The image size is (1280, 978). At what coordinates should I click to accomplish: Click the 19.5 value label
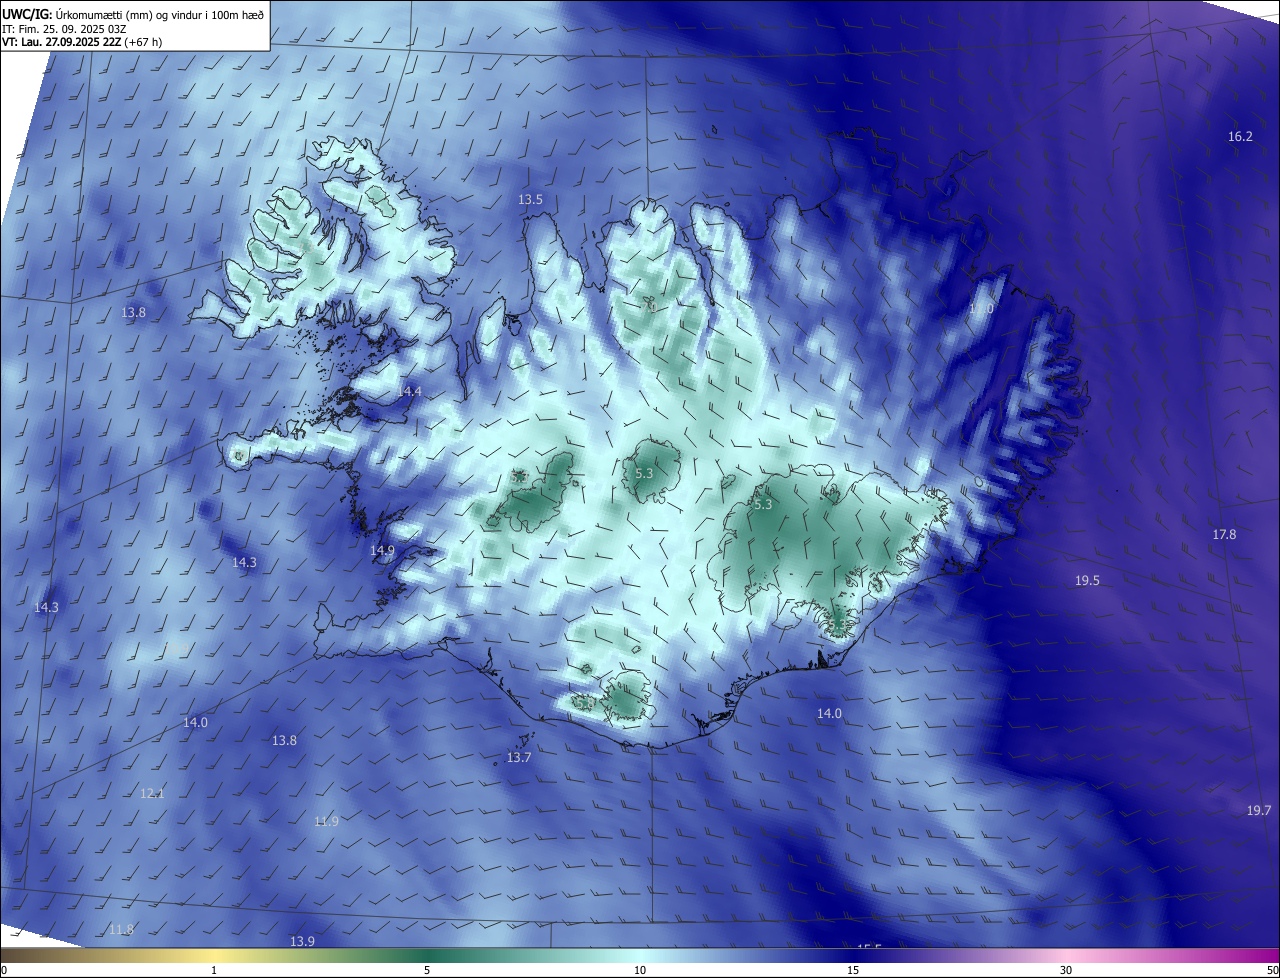point(1087,581)
